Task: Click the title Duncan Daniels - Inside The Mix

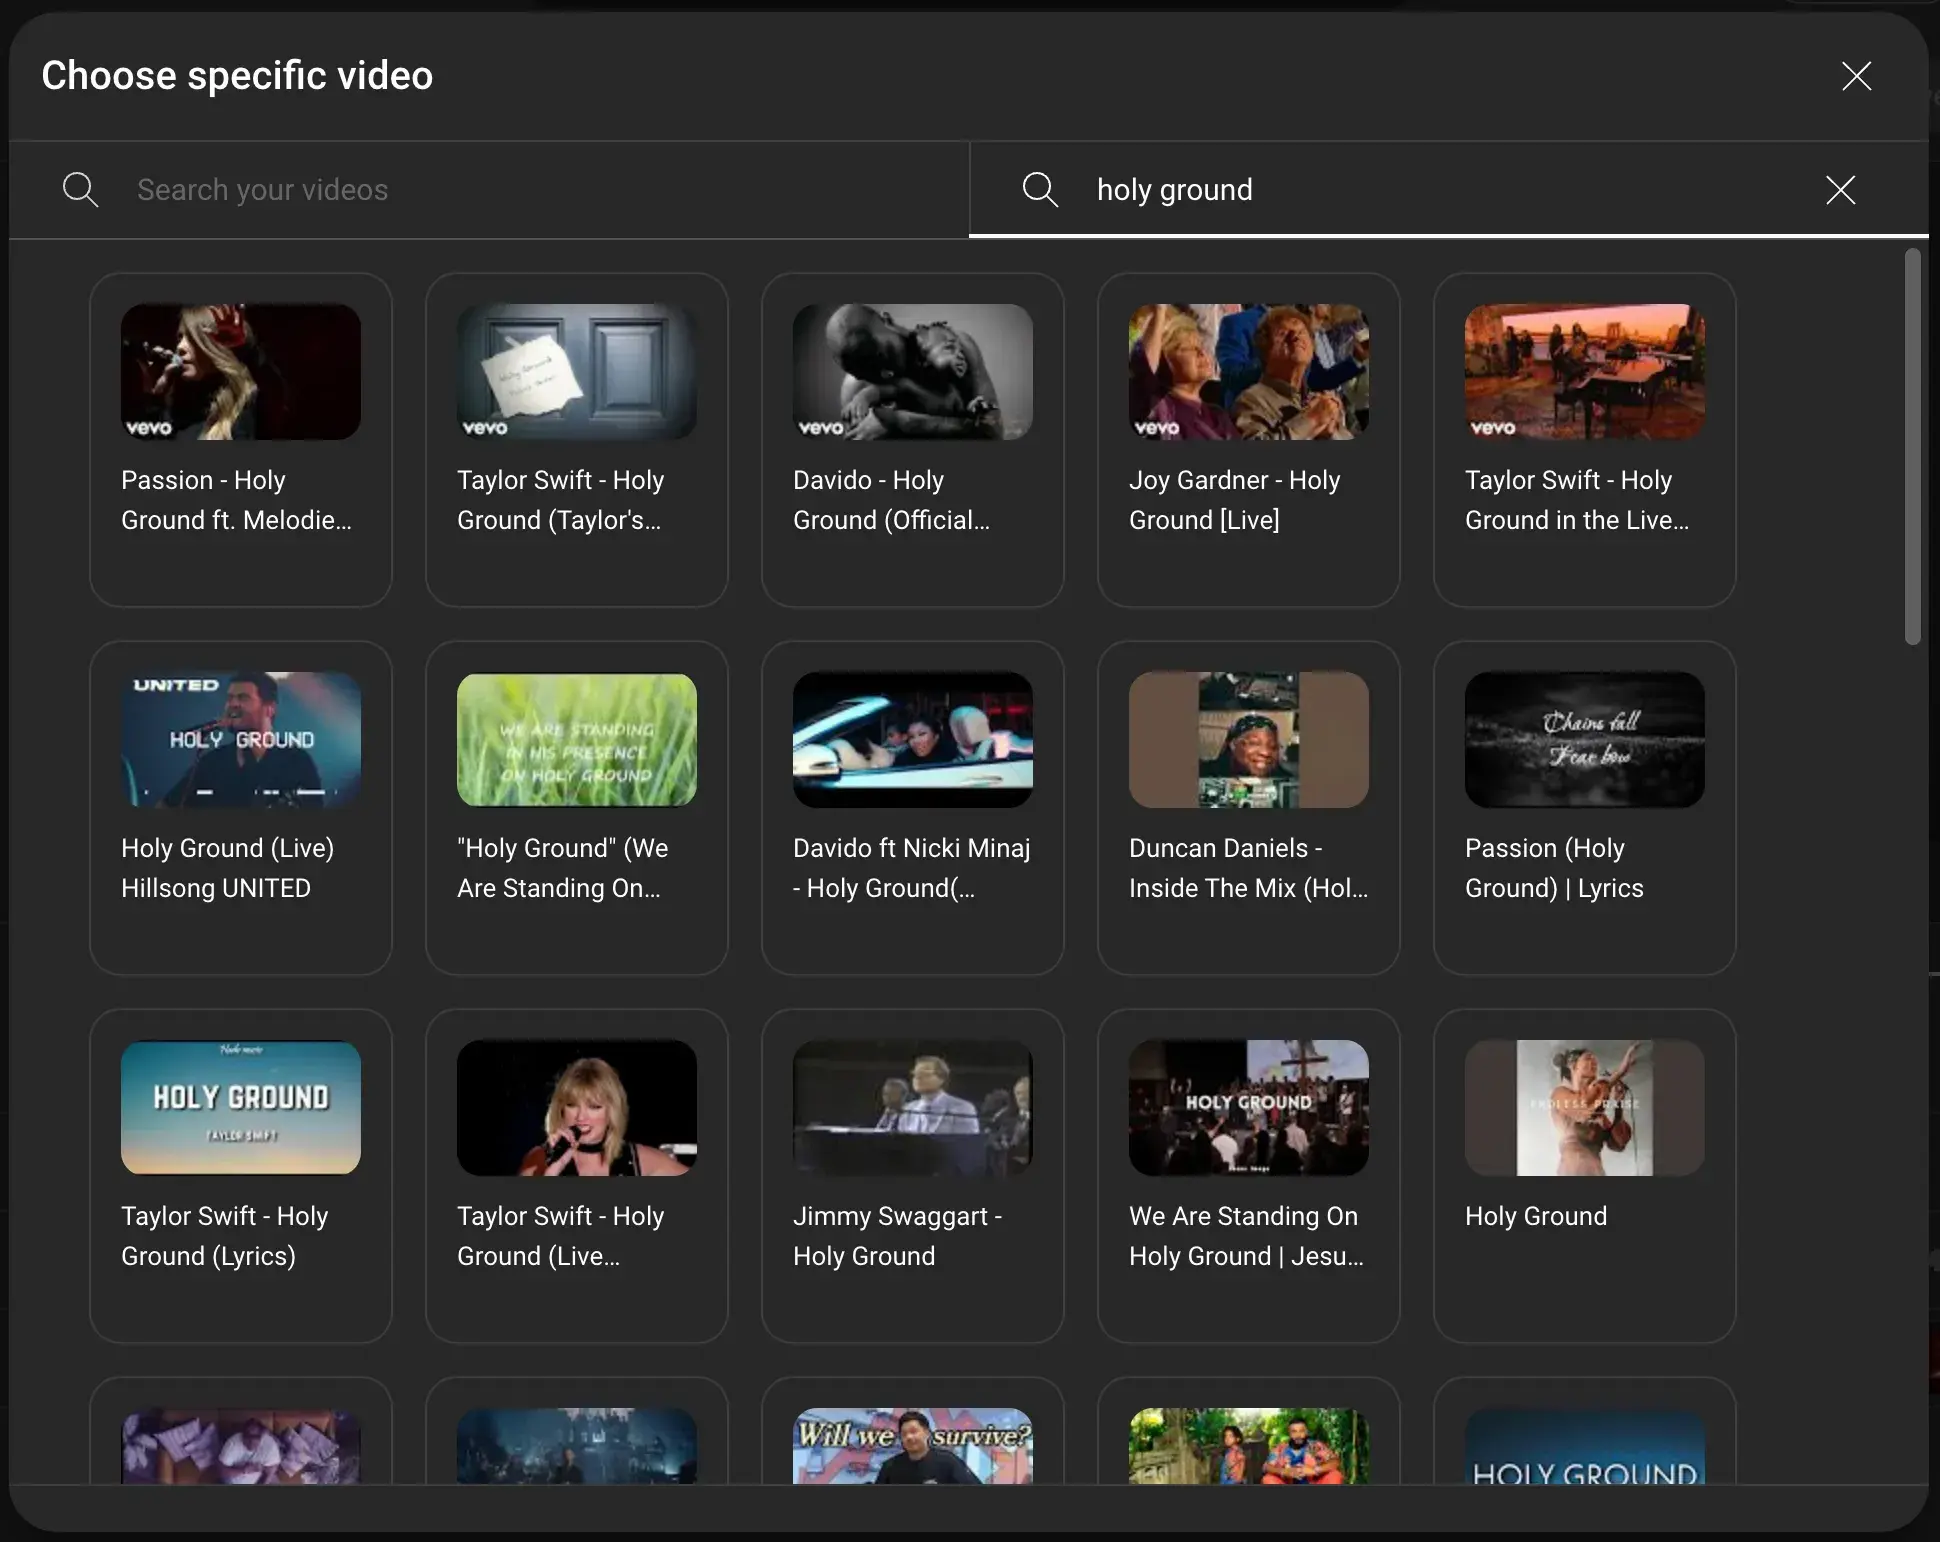Action: pyautogui.click(x=1249, y=868)
